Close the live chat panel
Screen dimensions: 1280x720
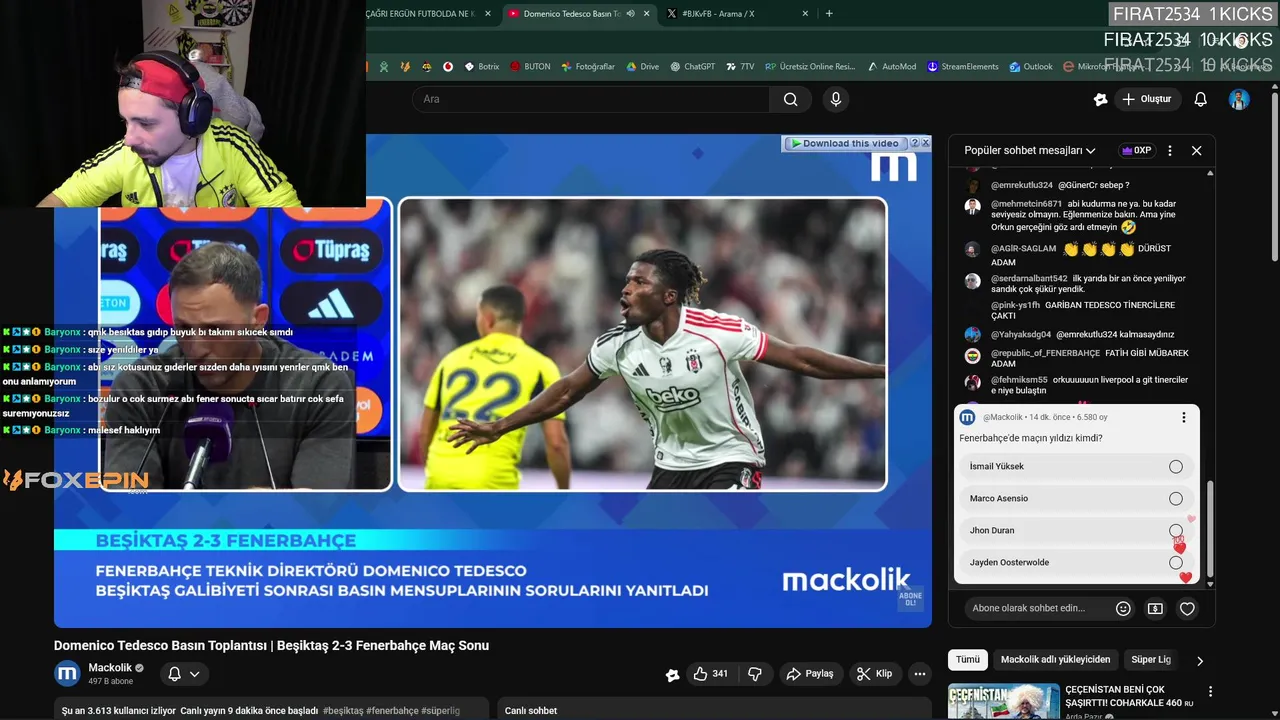click(x=1196, y=150)
